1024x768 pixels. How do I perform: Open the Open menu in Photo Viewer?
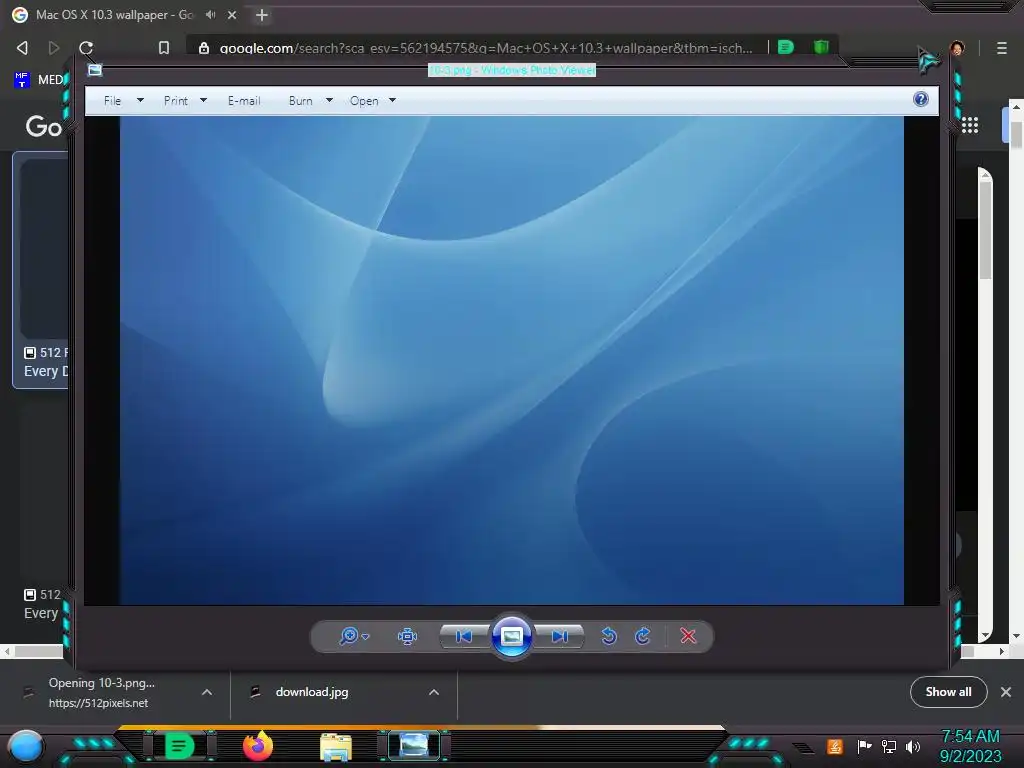tap(364, 101)
